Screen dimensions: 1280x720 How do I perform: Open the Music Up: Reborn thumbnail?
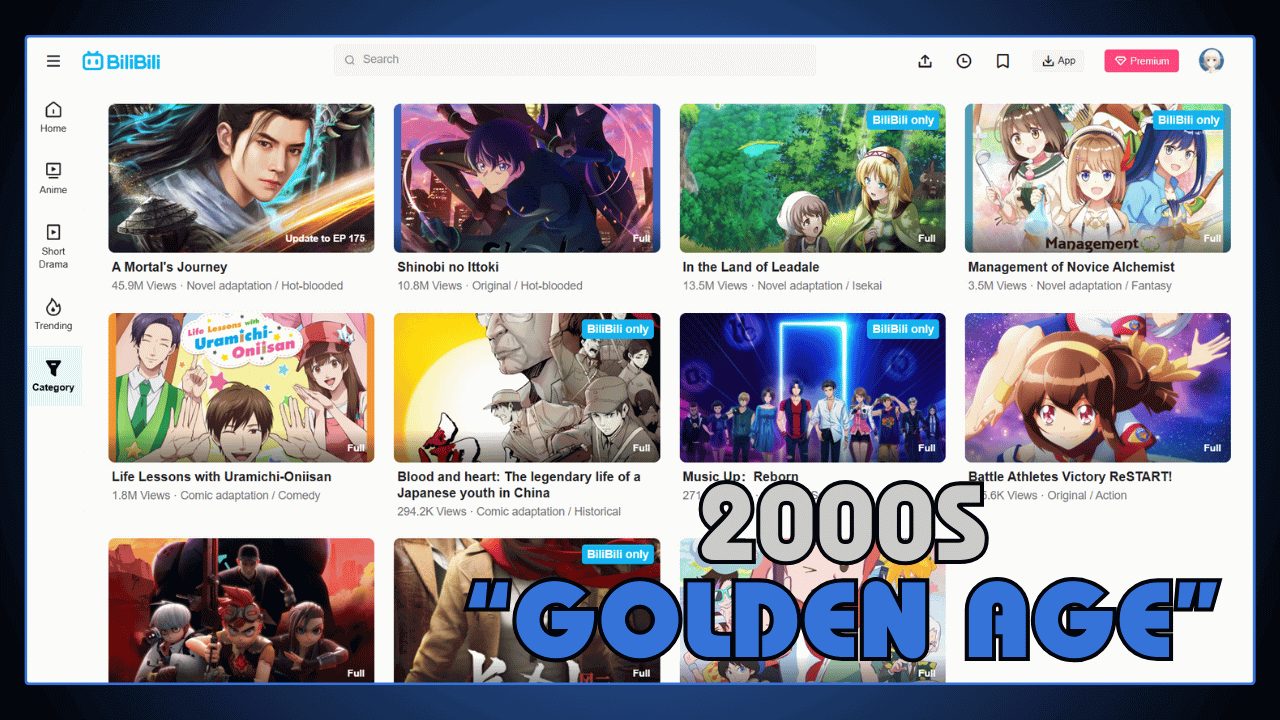812,388
